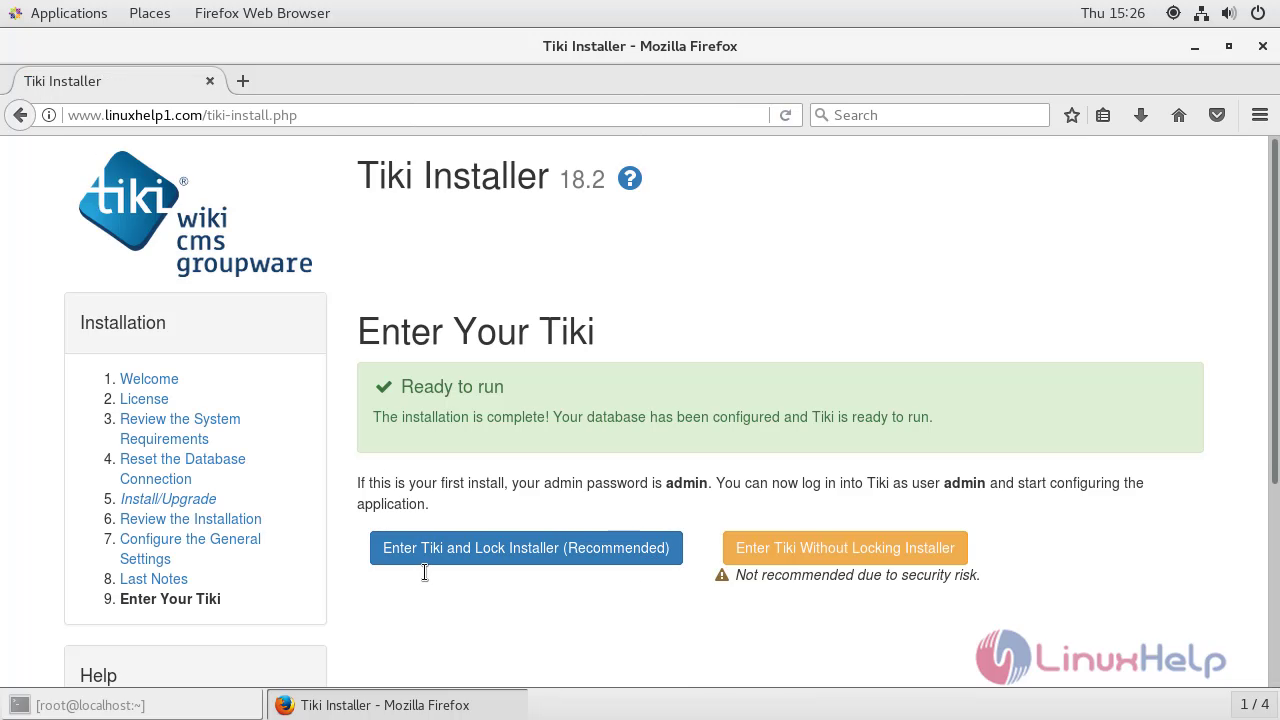Open Review the System Requirements step
Viewport: 1280px width, 720px height.
(x=180, y=429)
